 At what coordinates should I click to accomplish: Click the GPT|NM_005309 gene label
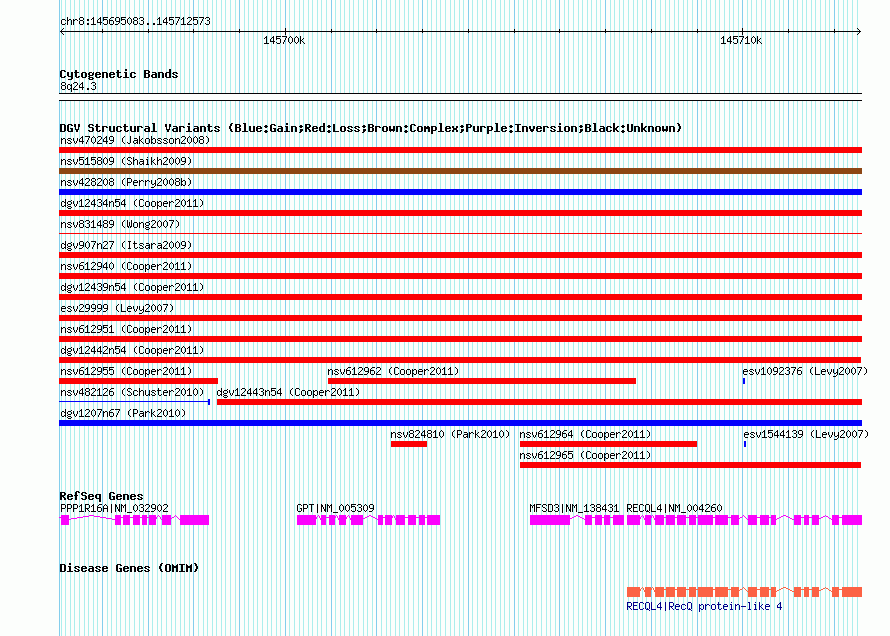click(x=335, y=508)
